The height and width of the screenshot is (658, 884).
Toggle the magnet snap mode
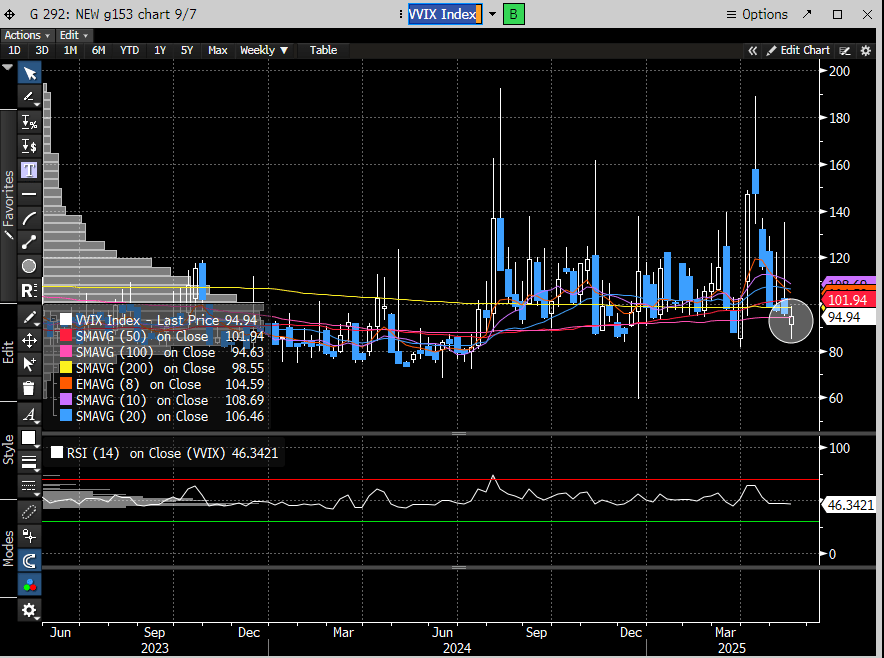(x=29, y=561)
